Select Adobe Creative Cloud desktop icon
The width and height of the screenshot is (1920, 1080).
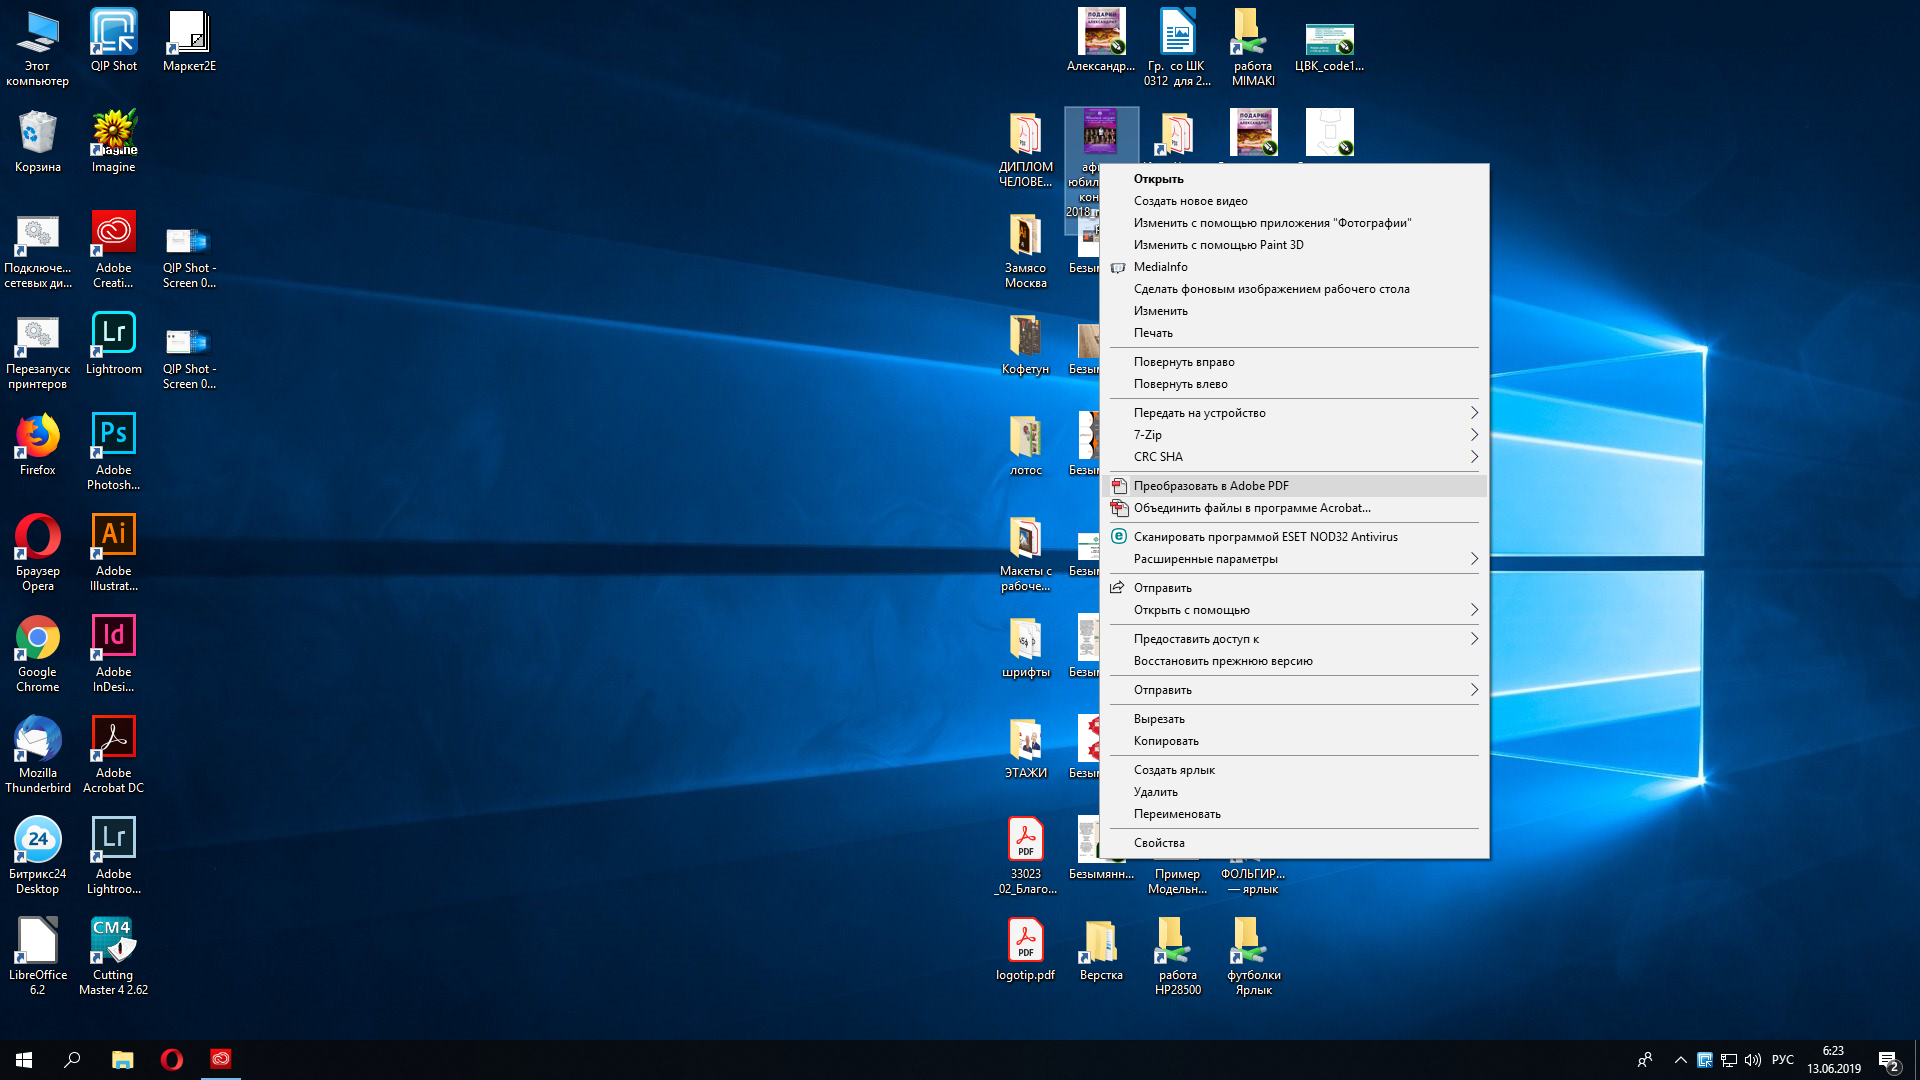[x=114, y=250]
